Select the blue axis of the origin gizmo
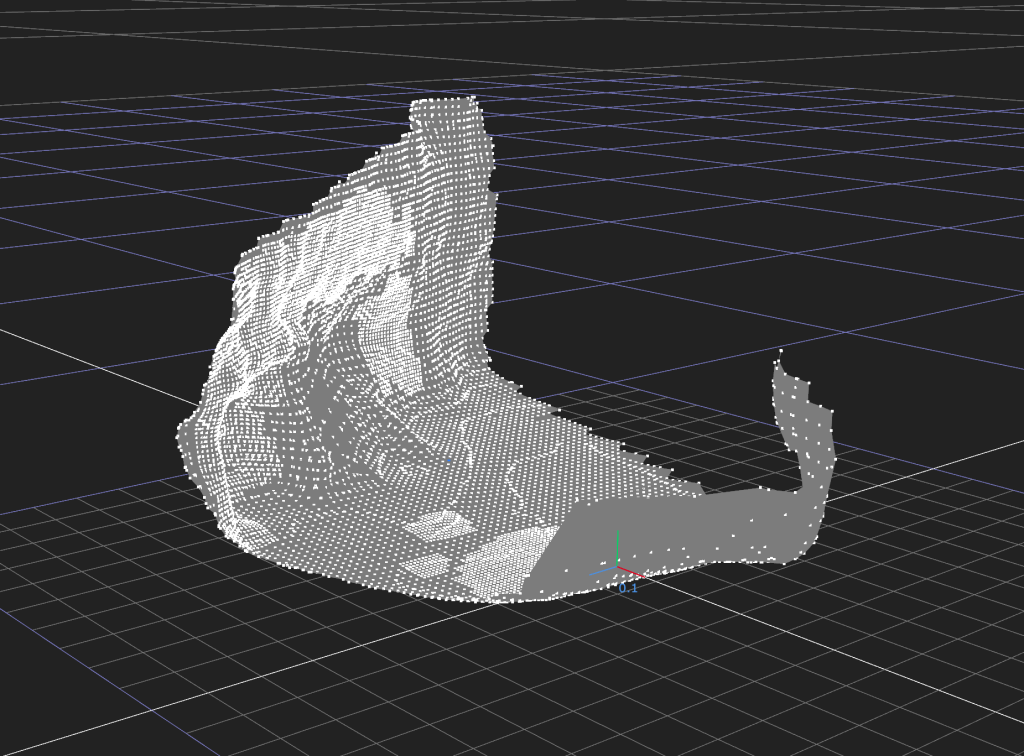1024x756 pixels. coord(603,571)
